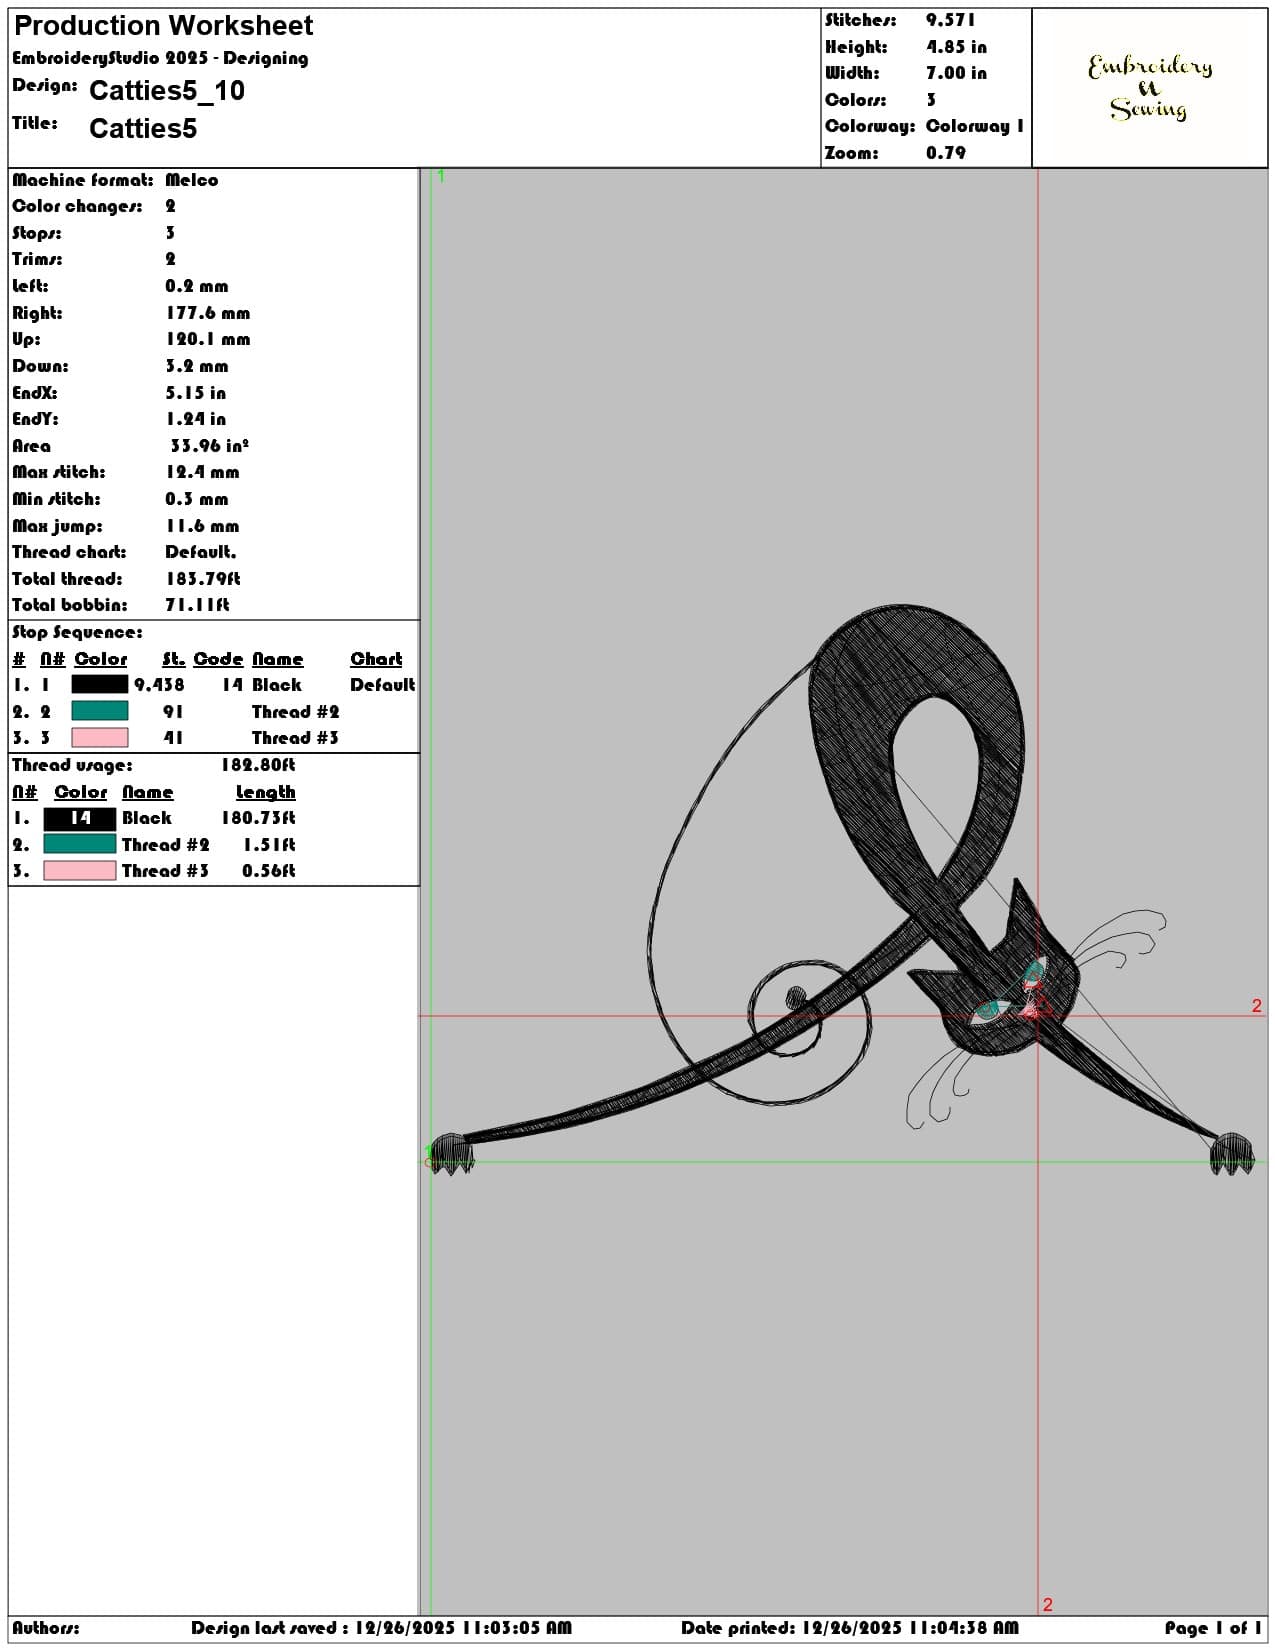Click the Min stitch value '0.3 mm'
1275x1650 pixels.
(196, 499)
